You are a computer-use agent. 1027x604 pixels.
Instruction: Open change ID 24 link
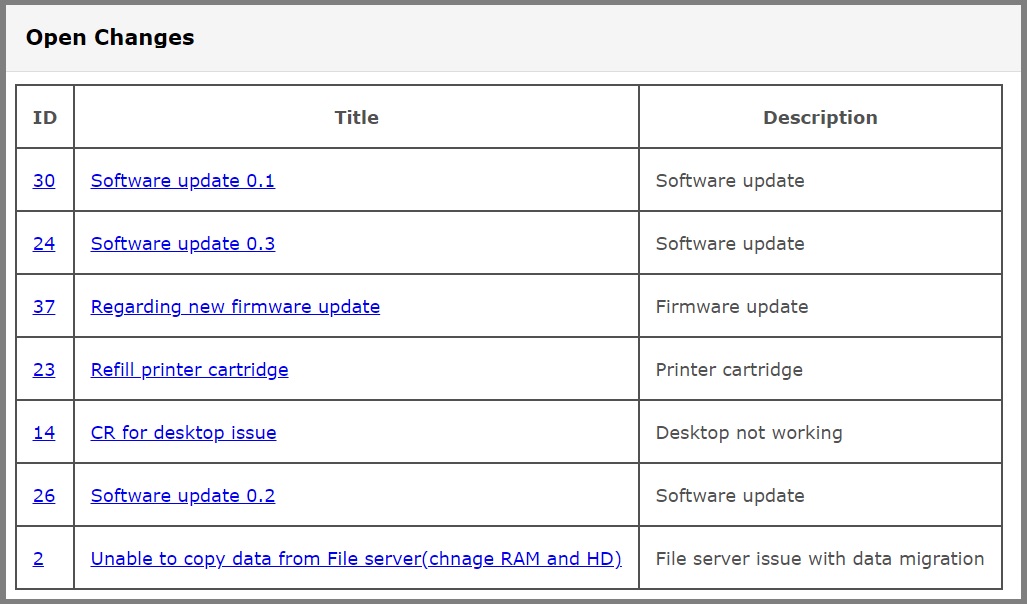(x=44, y=243)
